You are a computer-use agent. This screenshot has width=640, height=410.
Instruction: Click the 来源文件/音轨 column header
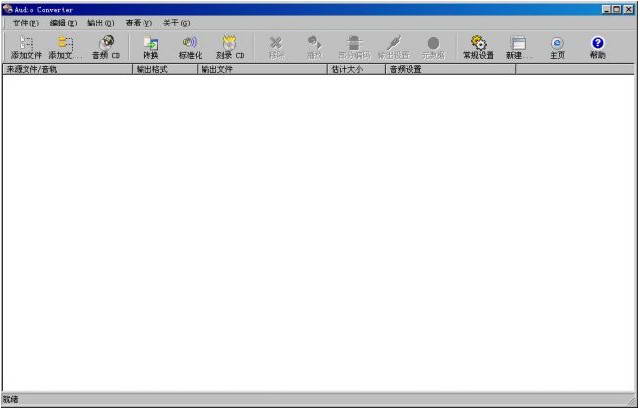pos(68,69)
